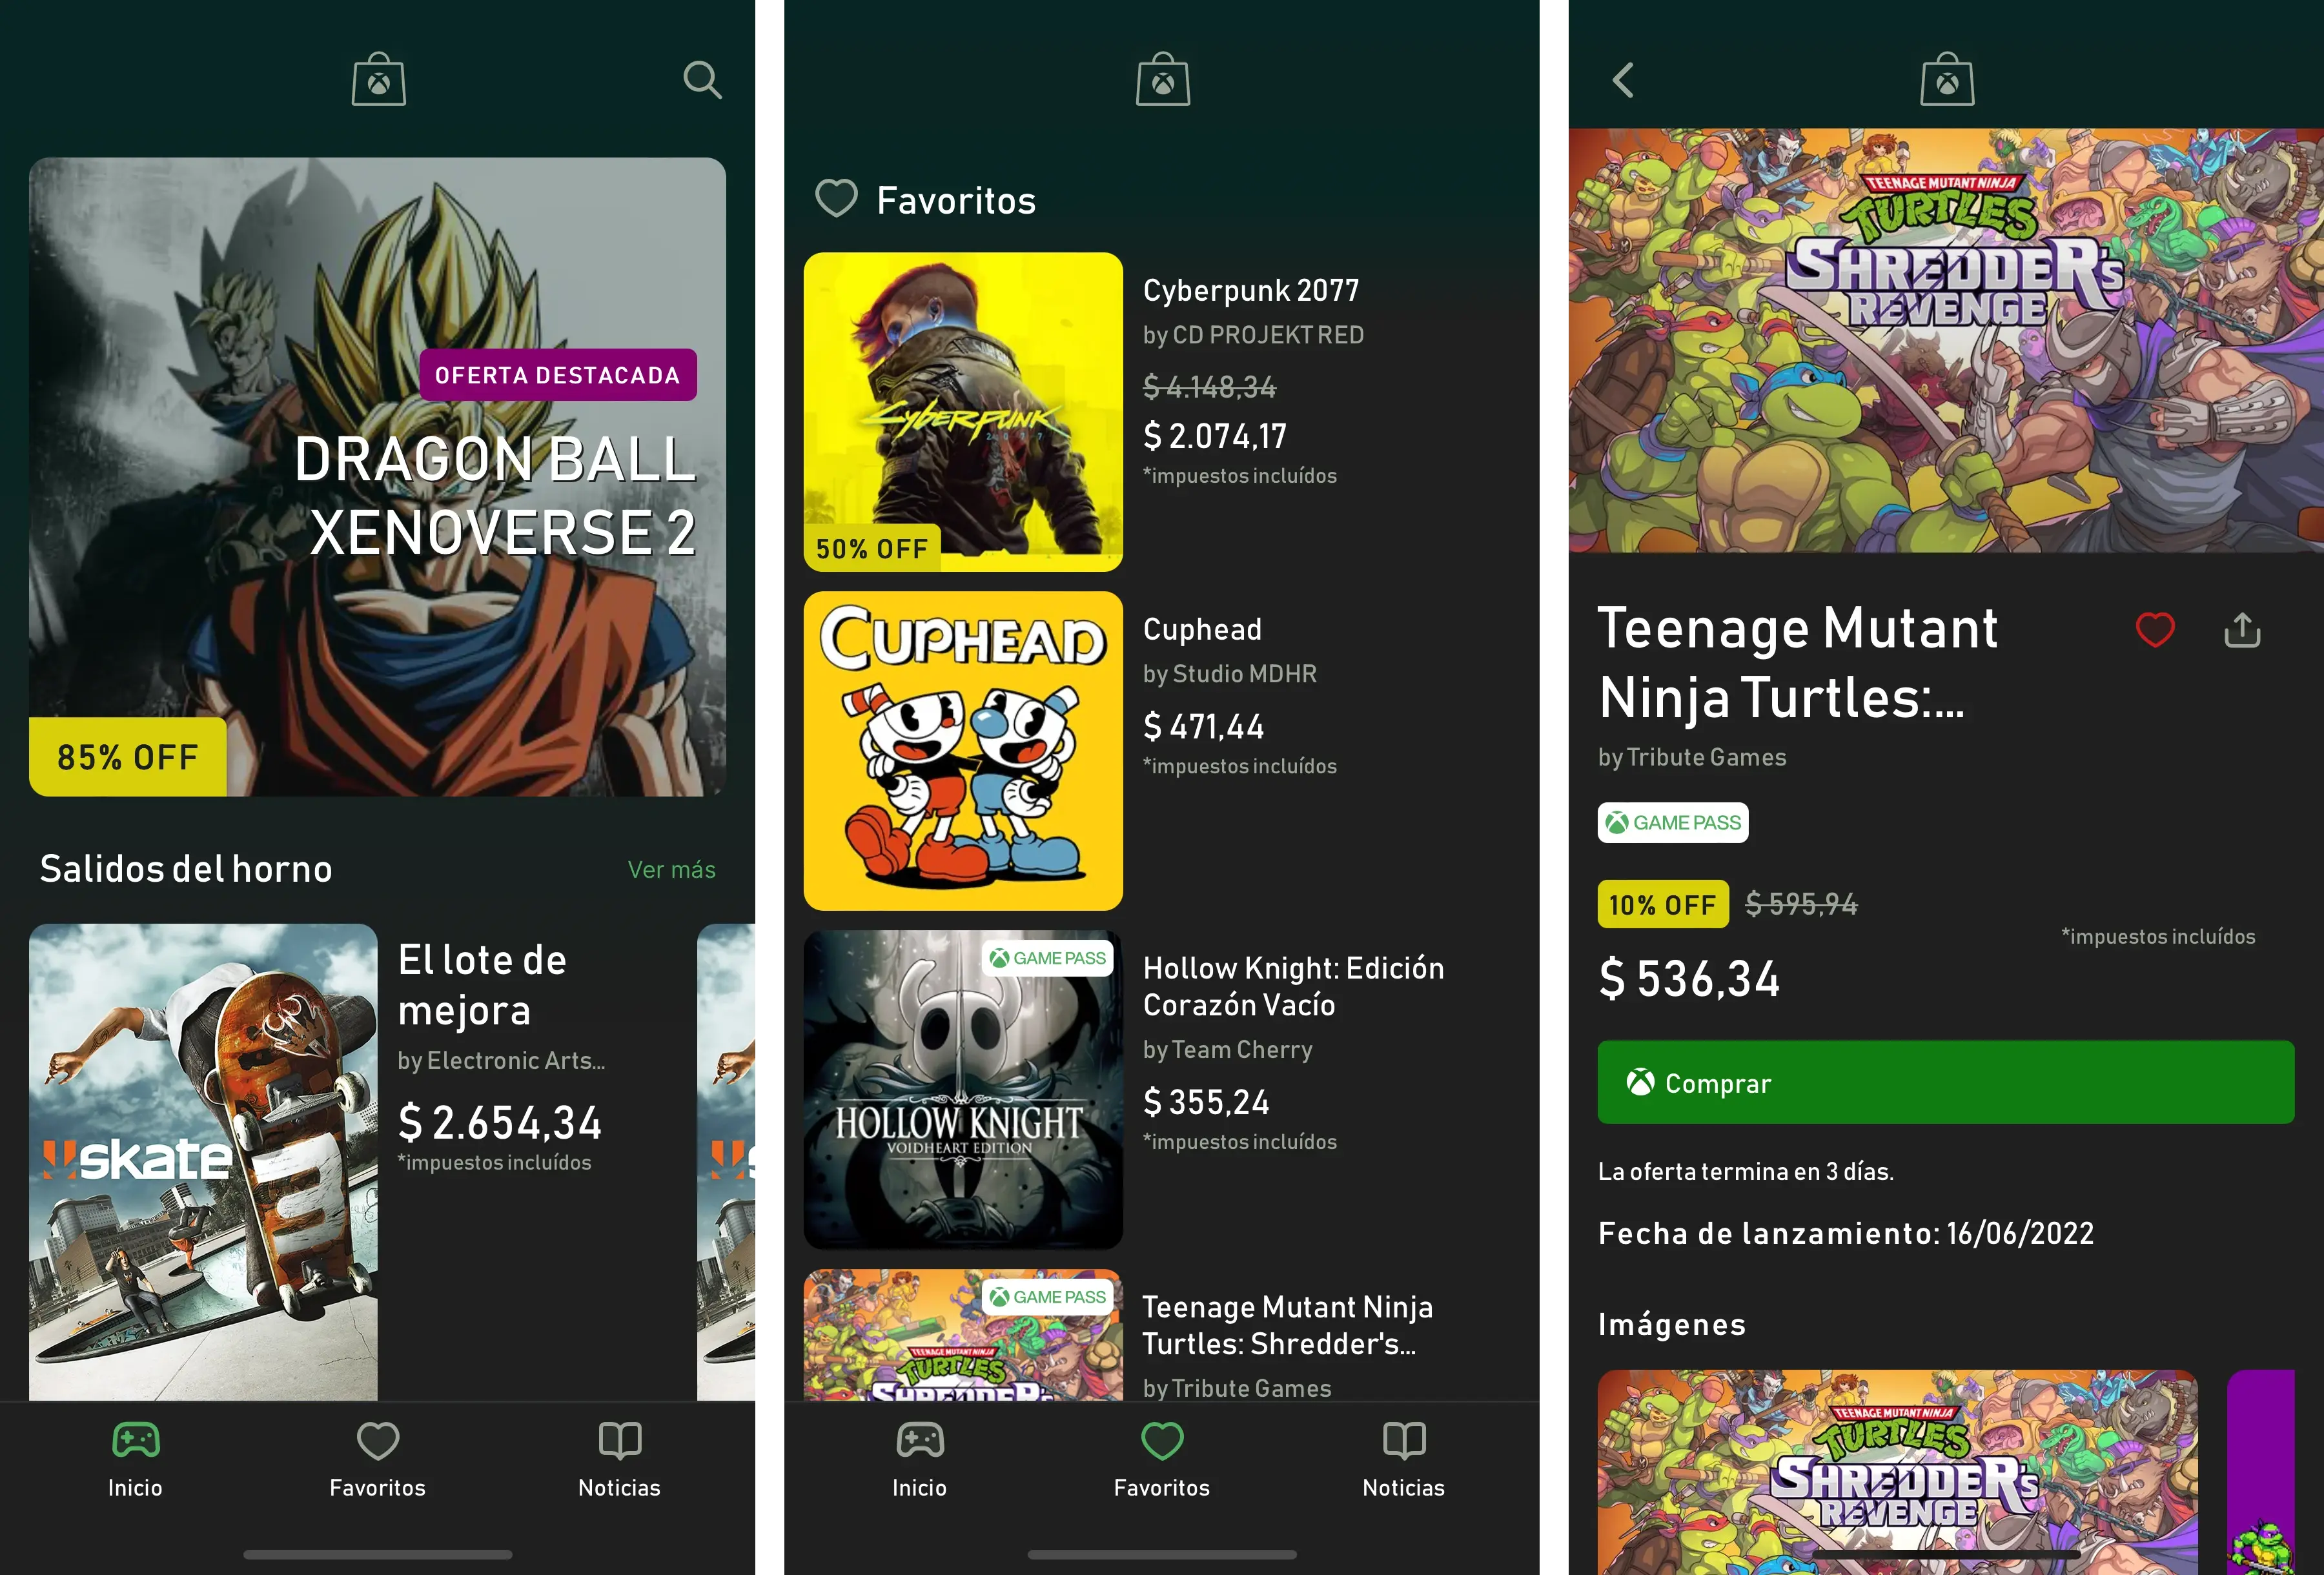This screenshot has width=2324, height=1575.
Task: Open search with the magnifier icon
Action: (702, 80)
